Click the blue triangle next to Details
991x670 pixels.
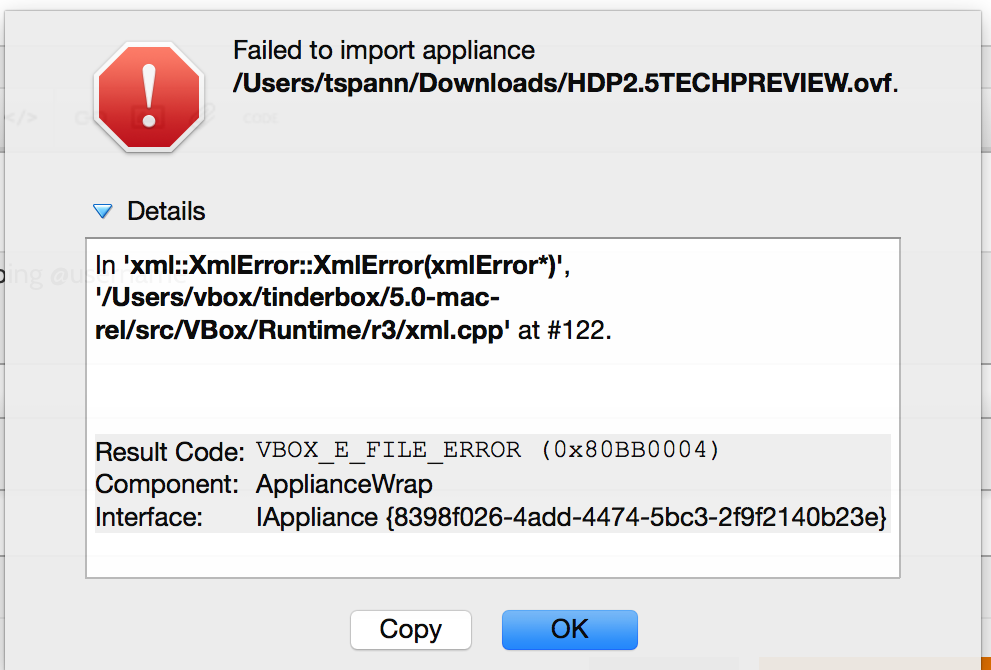103,211
